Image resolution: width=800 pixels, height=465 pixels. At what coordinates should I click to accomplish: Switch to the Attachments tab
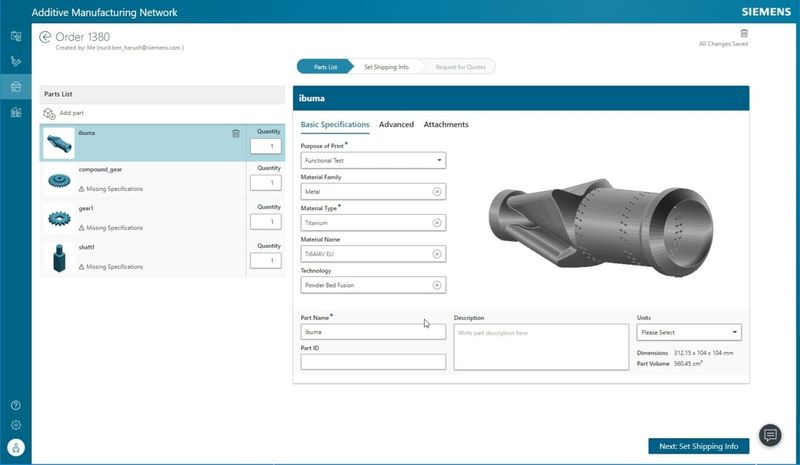tap(446, 125)
